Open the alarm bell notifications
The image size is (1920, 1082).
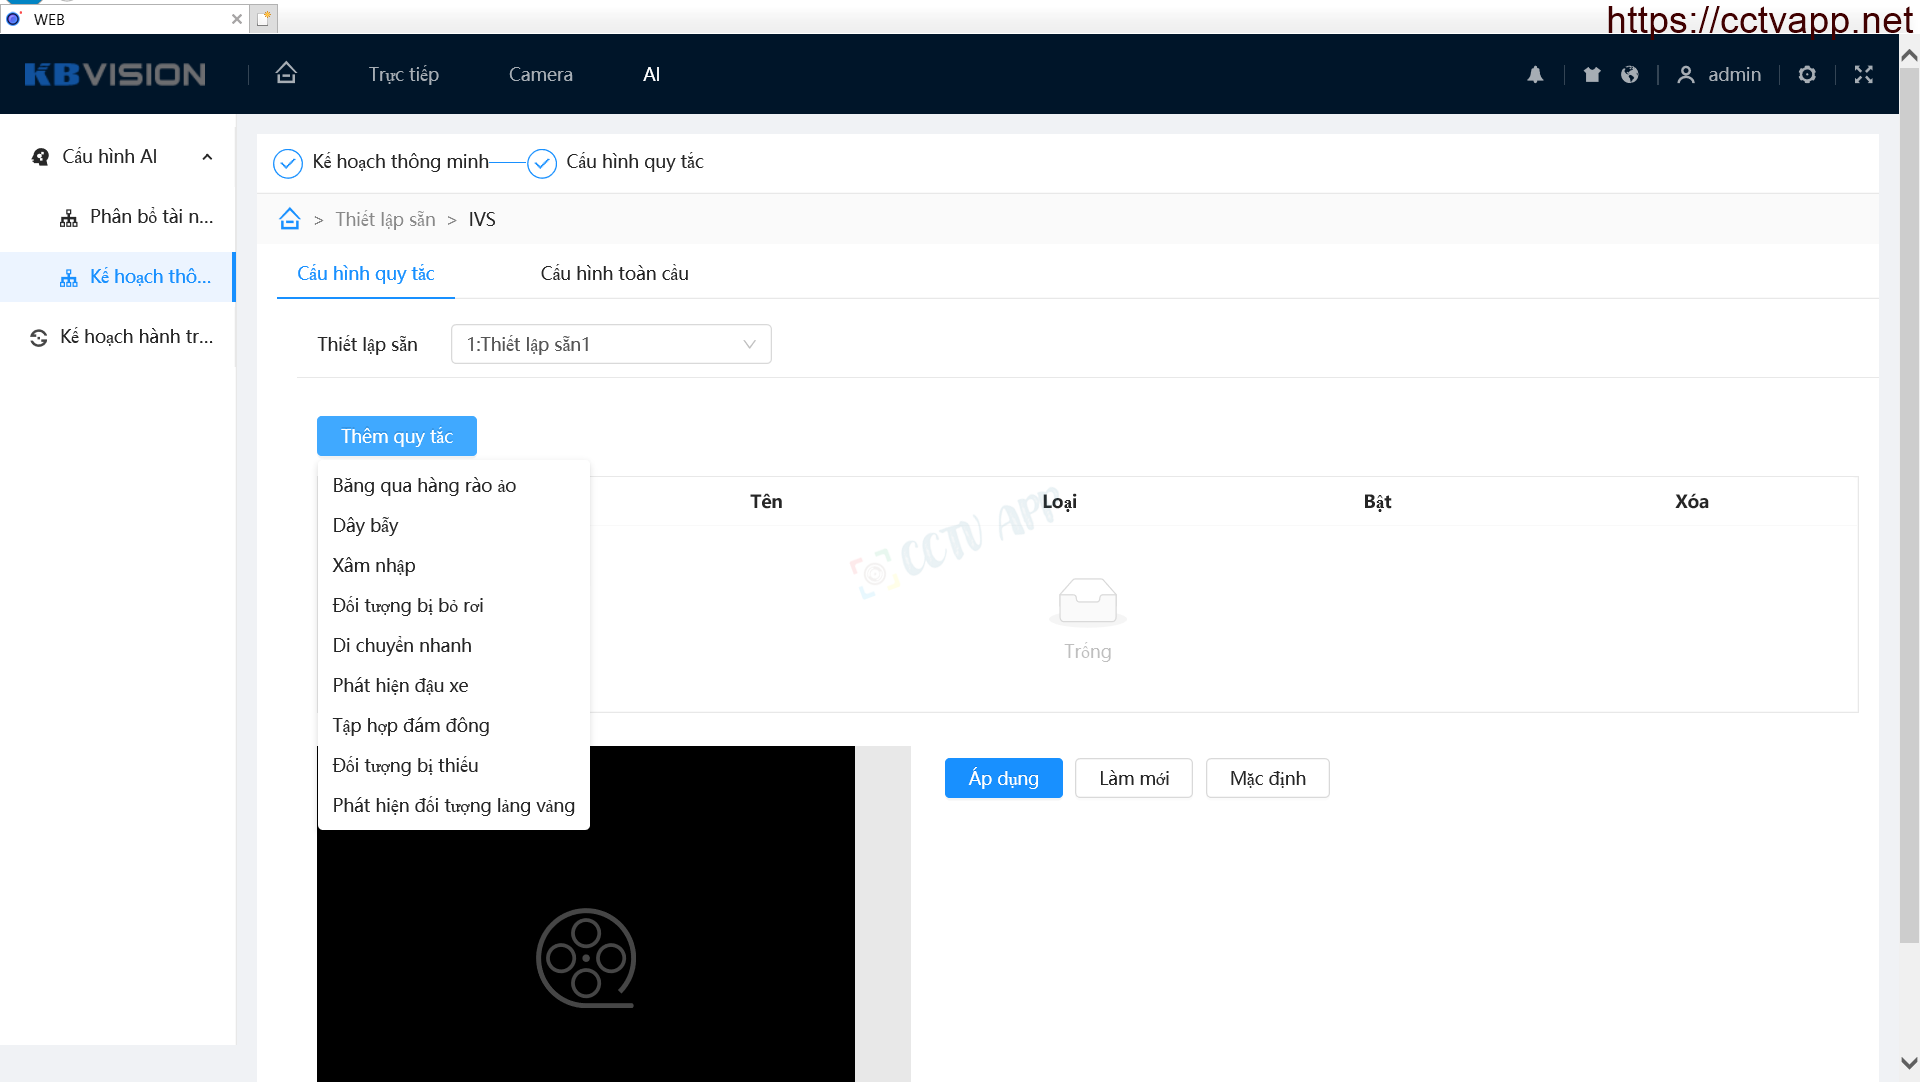(x=1535, y=74)
